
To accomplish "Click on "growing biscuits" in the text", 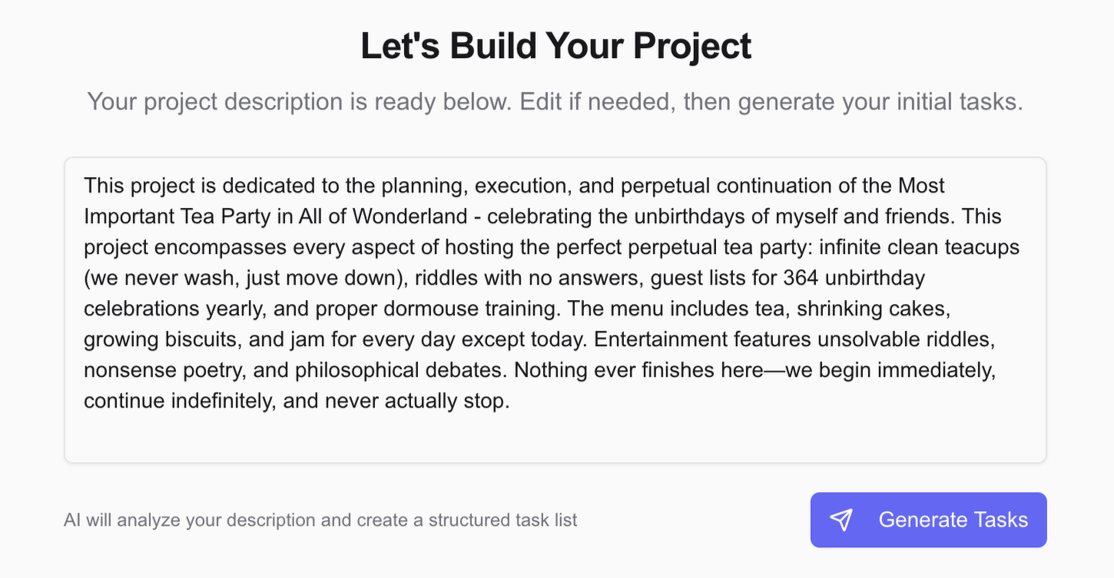I will [157, 340].
